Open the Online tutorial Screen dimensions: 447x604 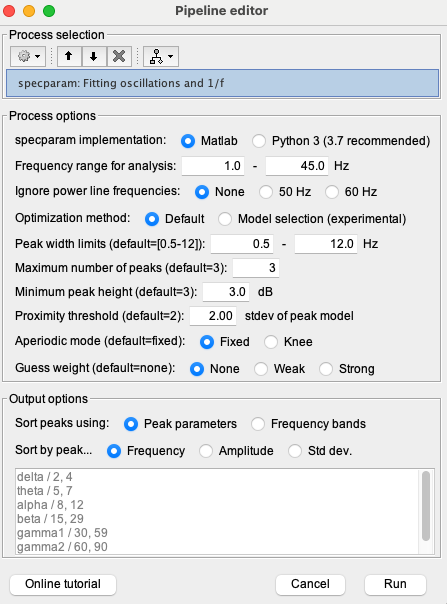pyautogui.click(x=63, y=584)
